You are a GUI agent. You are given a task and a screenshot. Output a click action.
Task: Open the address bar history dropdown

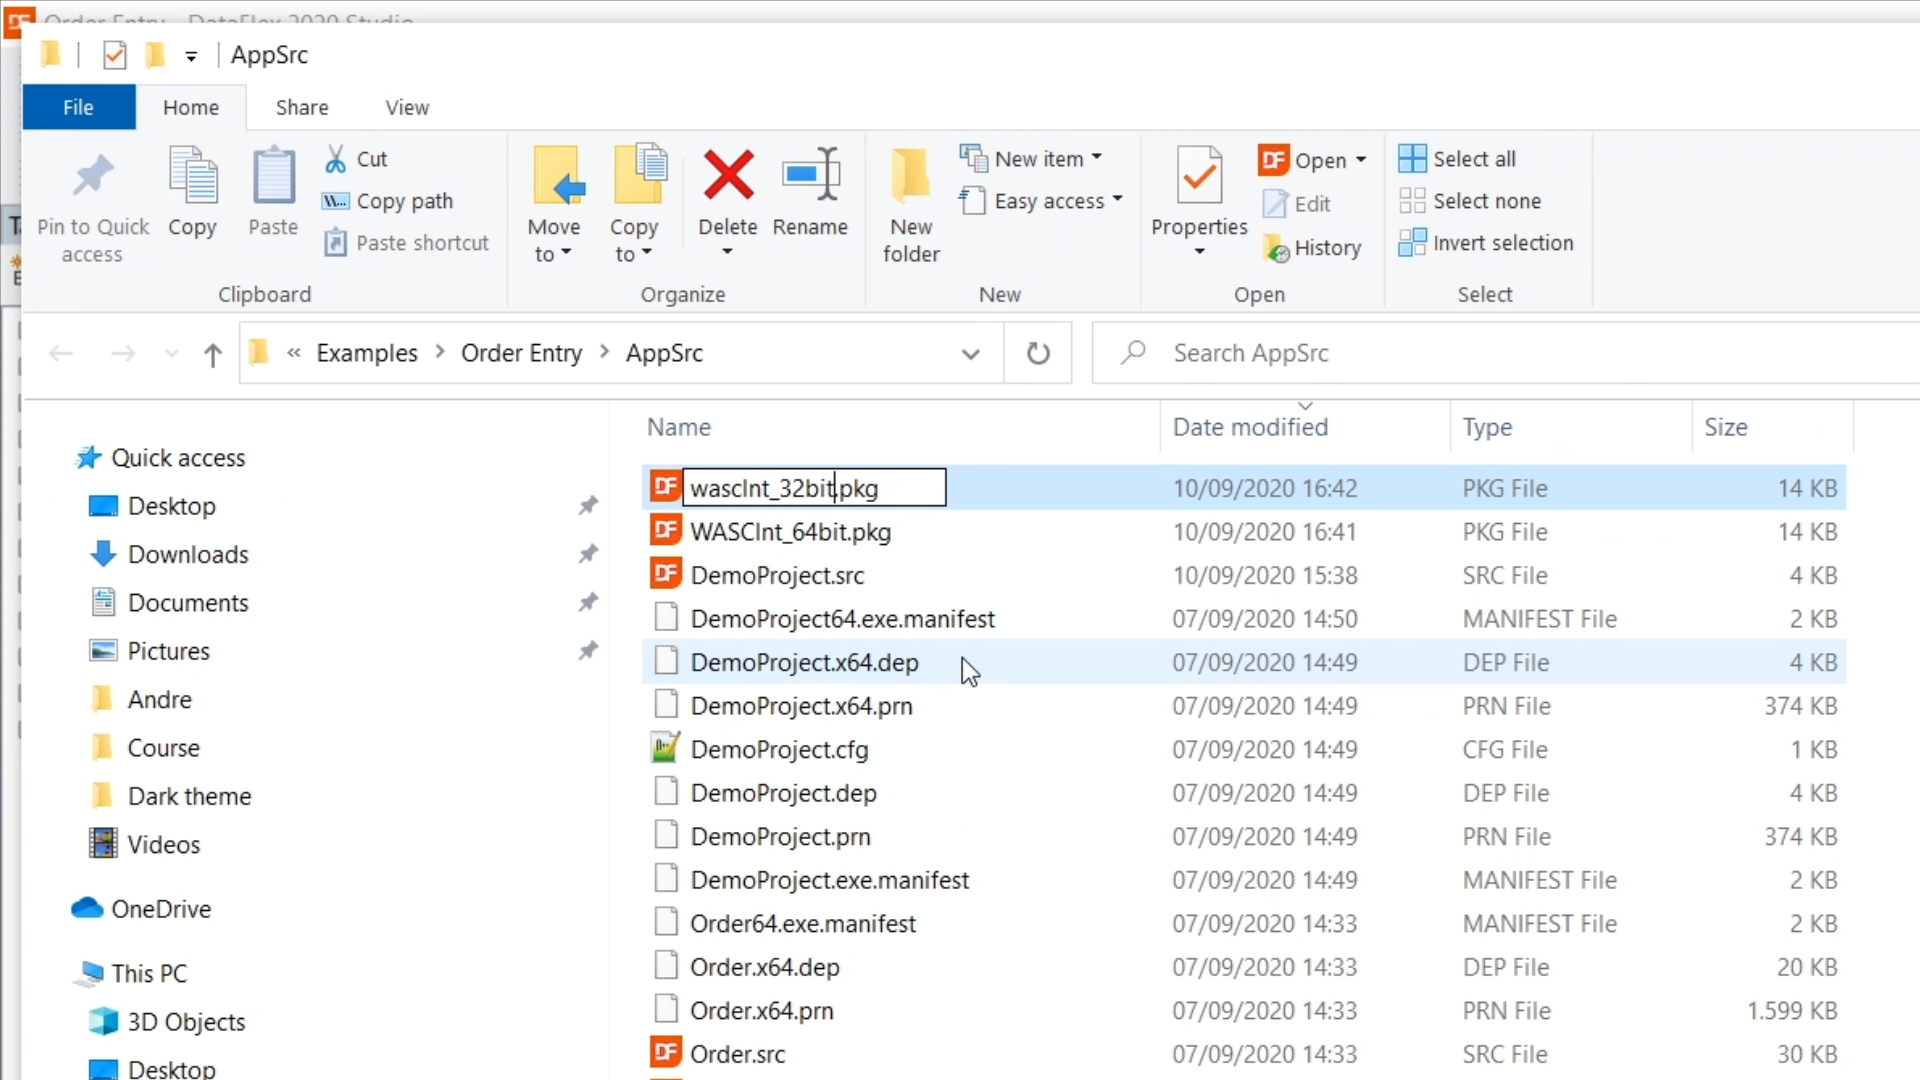click(970, 353)
